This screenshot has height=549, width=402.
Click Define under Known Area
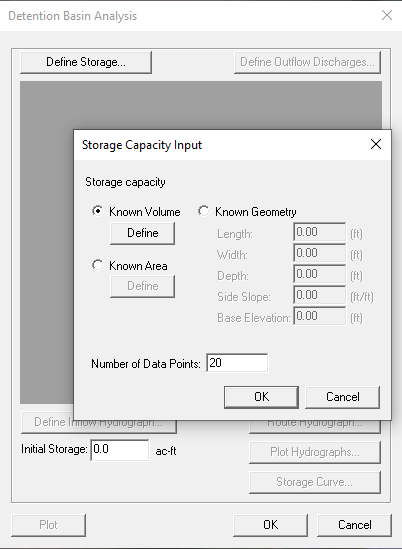tap(143, 286)
